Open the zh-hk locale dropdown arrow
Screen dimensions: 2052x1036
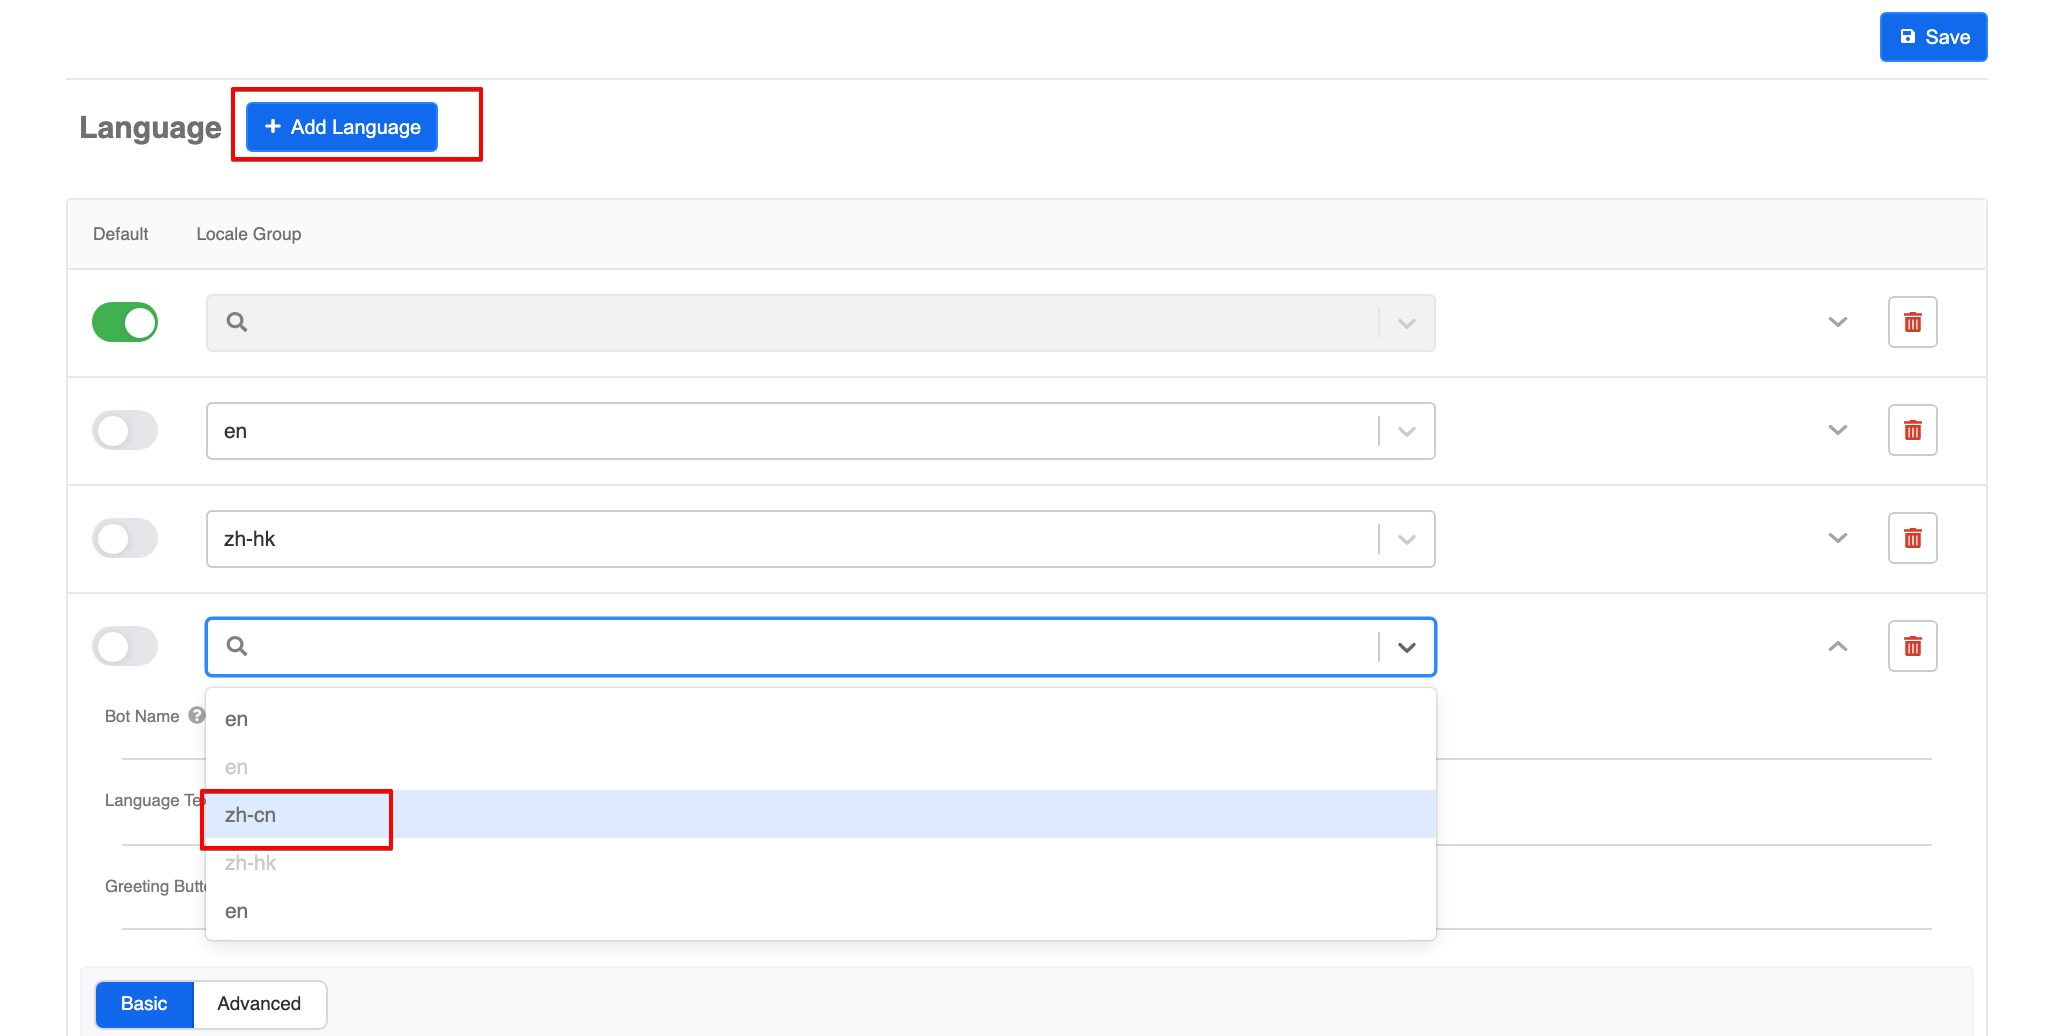pos(1407,539)
